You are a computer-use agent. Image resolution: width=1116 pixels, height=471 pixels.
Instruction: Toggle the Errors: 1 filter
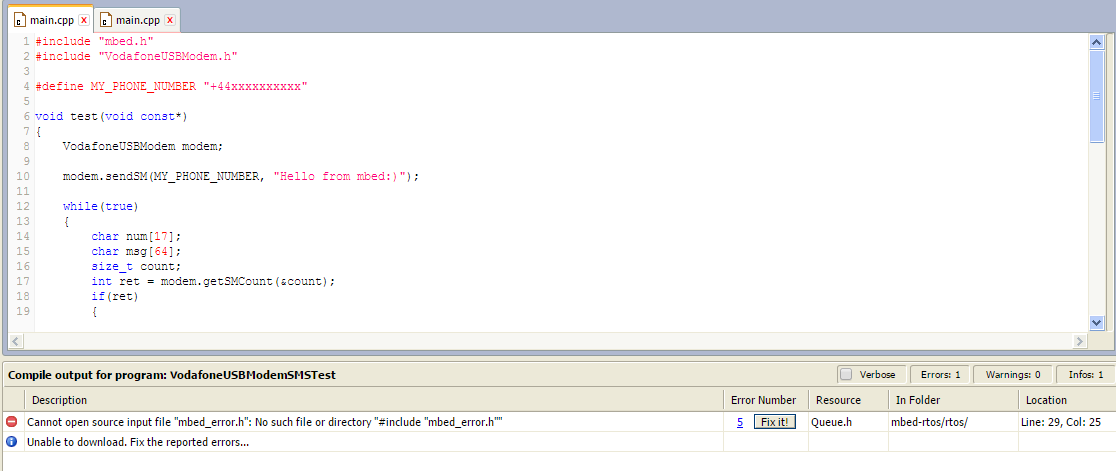coord(940,374)
